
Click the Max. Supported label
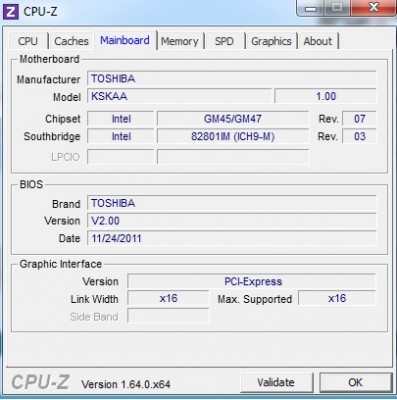(x=255, y=299)
